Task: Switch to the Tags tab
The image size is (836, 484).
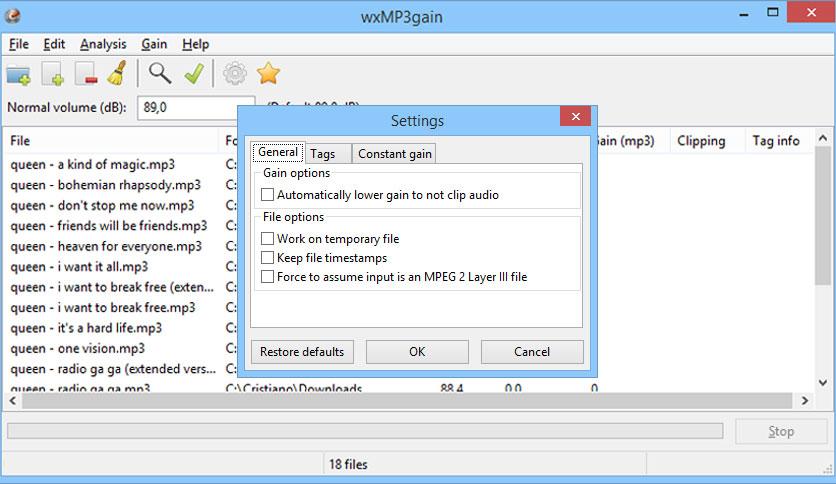Action: (x=327, y=154)
